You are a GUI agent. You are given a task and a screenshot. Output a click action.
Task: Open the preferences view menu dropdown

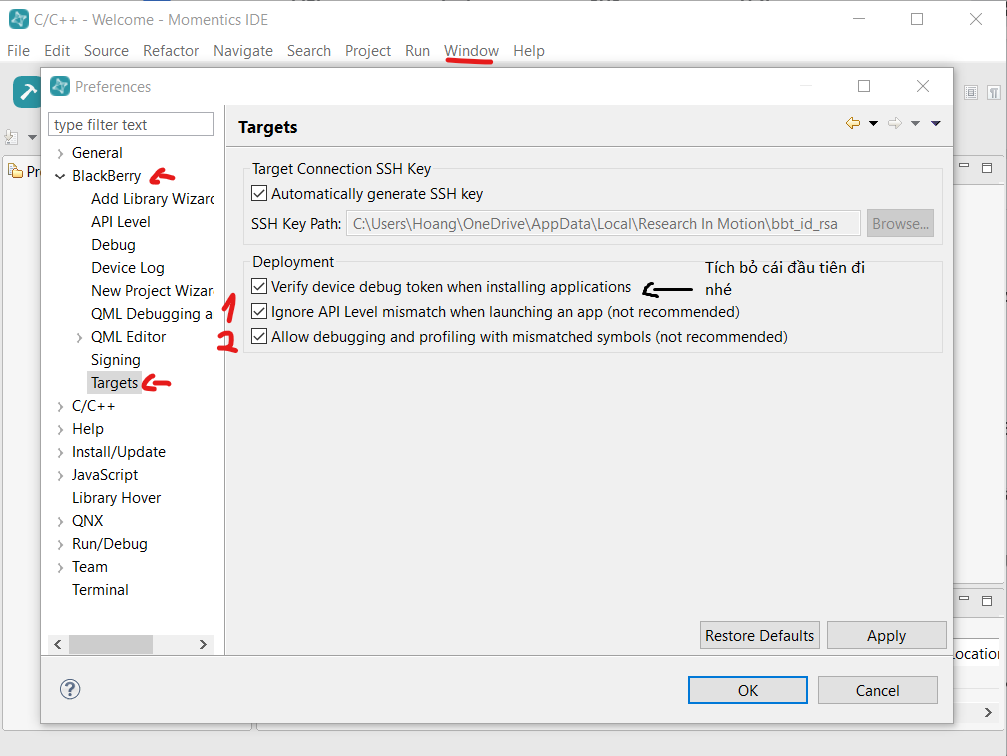[936, 123]
